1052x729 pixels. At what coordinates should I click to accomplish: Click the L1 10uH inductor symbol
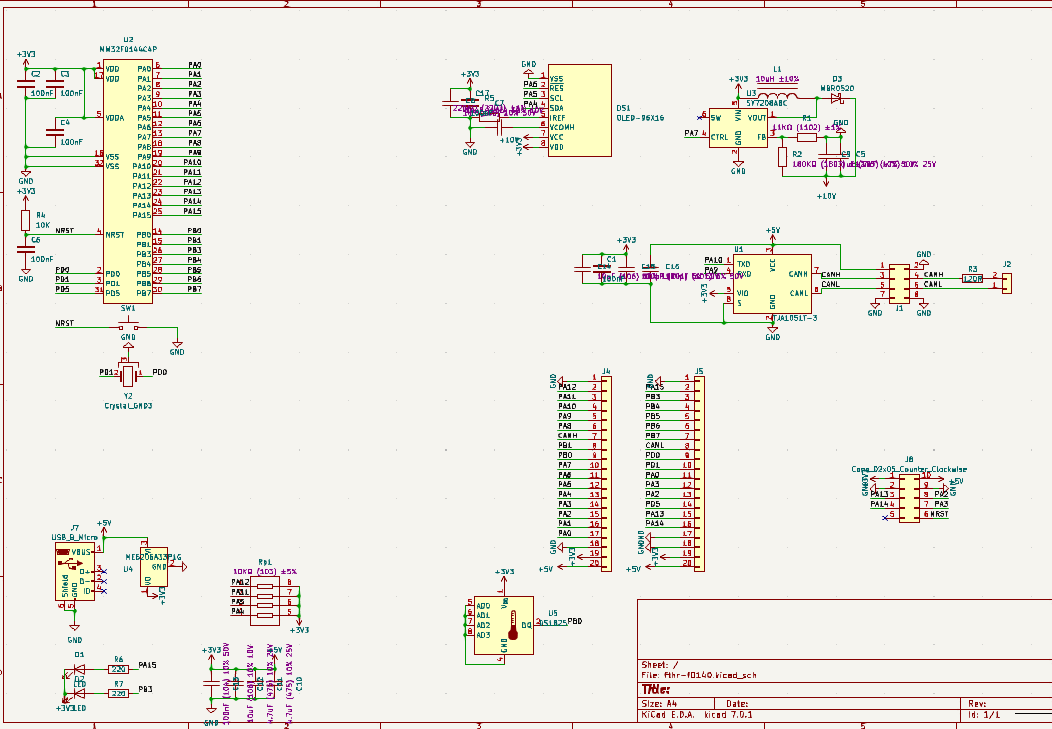tap(777, 97)
